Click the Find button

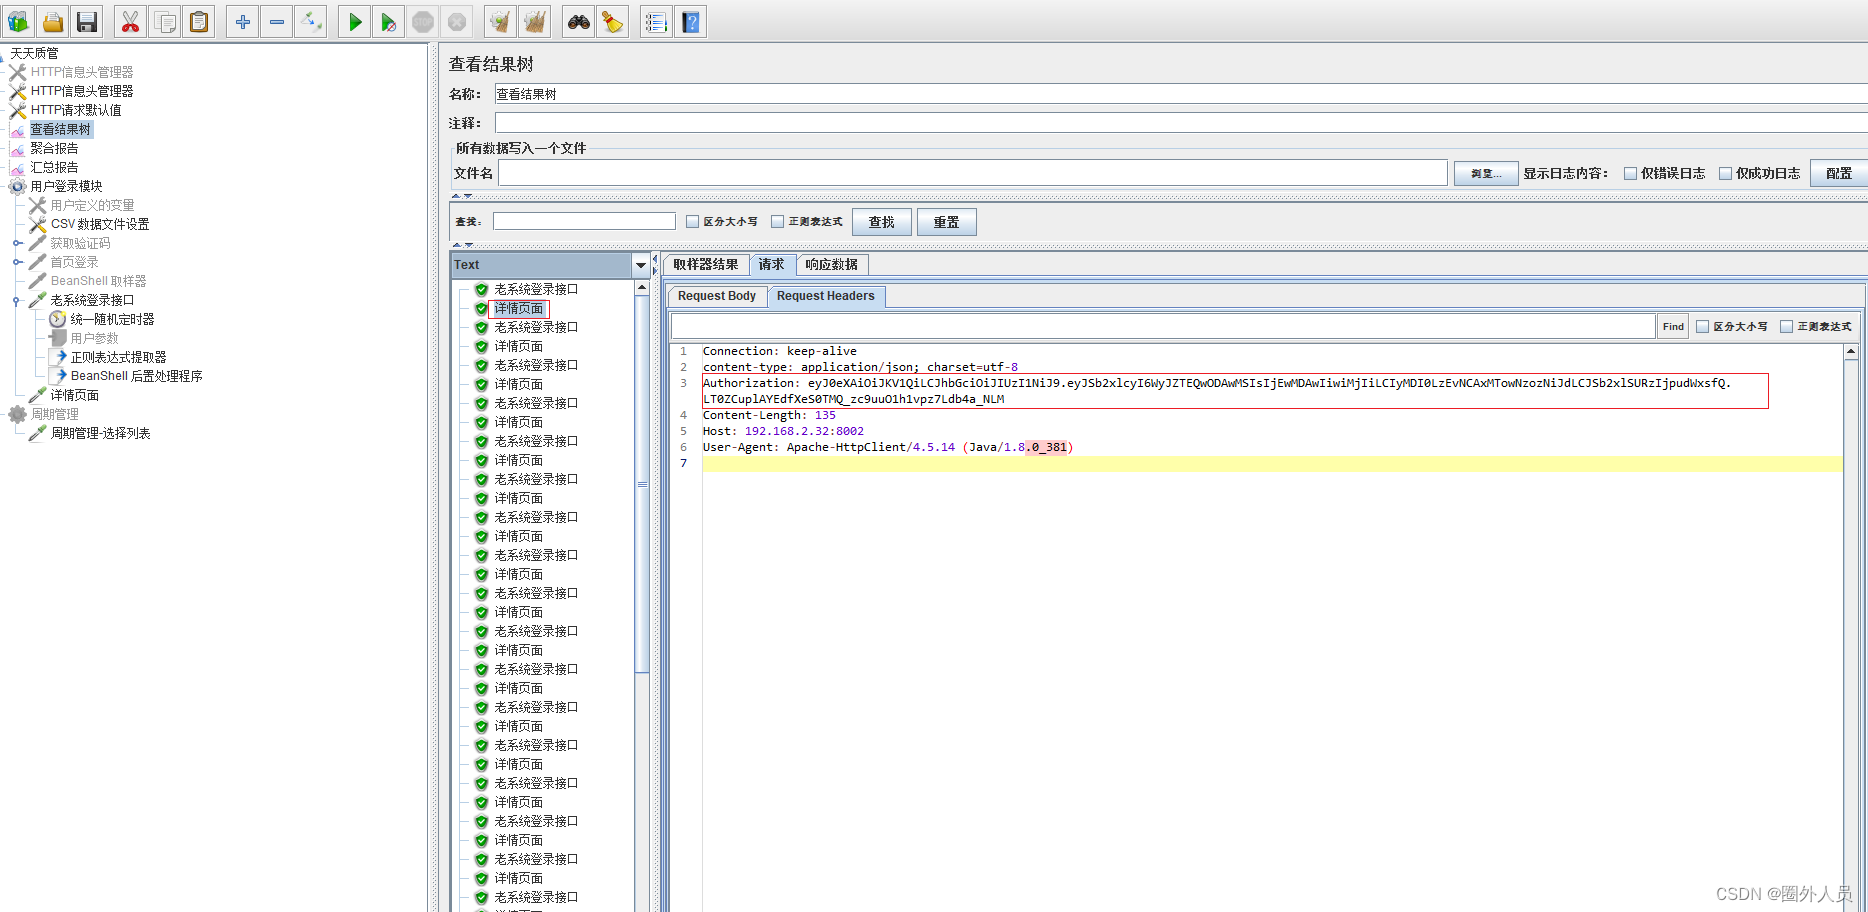pos(1673,326)
